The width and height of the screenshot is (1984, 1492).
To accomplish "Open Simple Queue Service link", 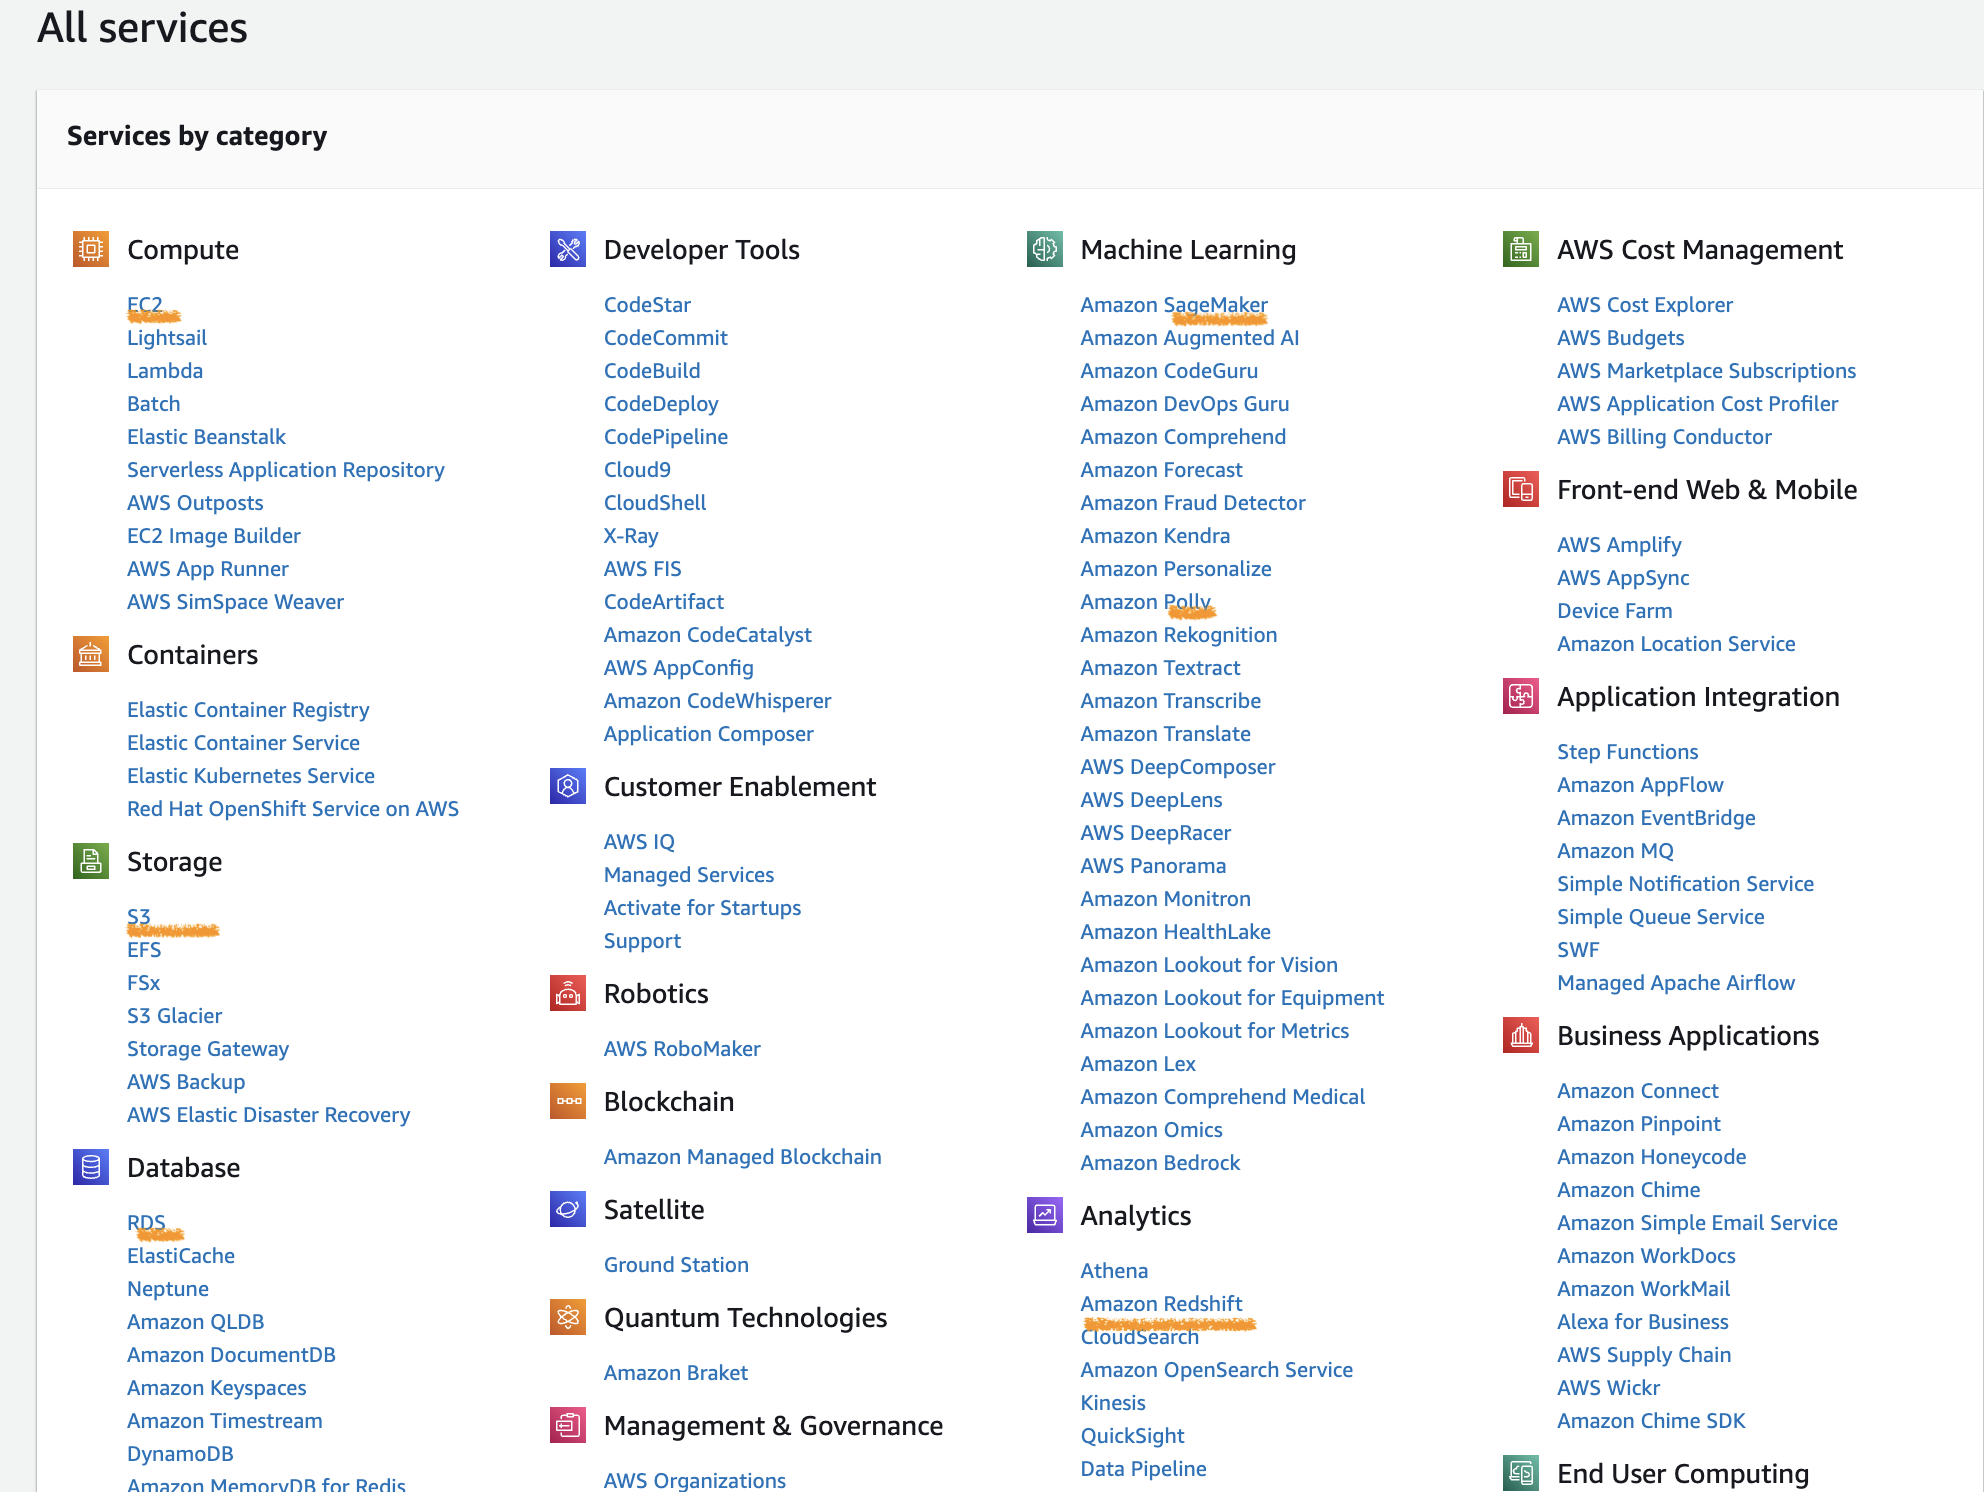I will click(1660, 917).
